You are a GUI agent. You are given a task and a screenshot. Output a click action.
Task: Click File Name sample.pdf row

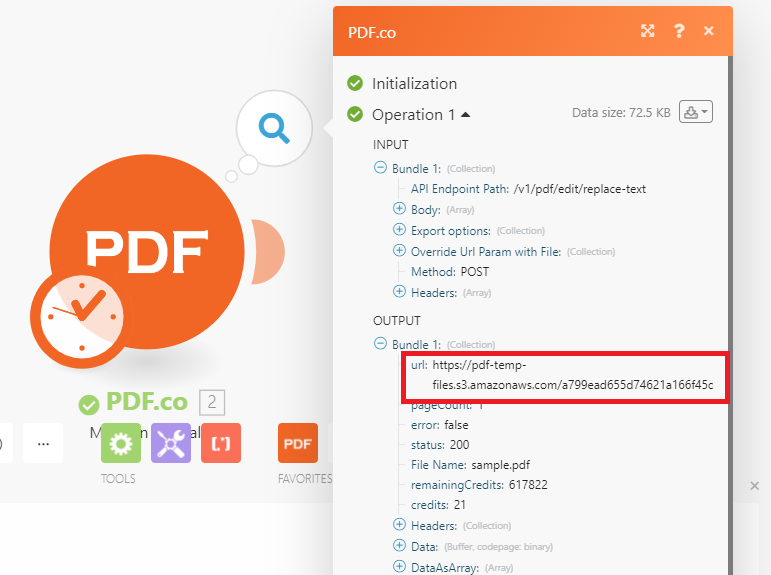point(471,465)
